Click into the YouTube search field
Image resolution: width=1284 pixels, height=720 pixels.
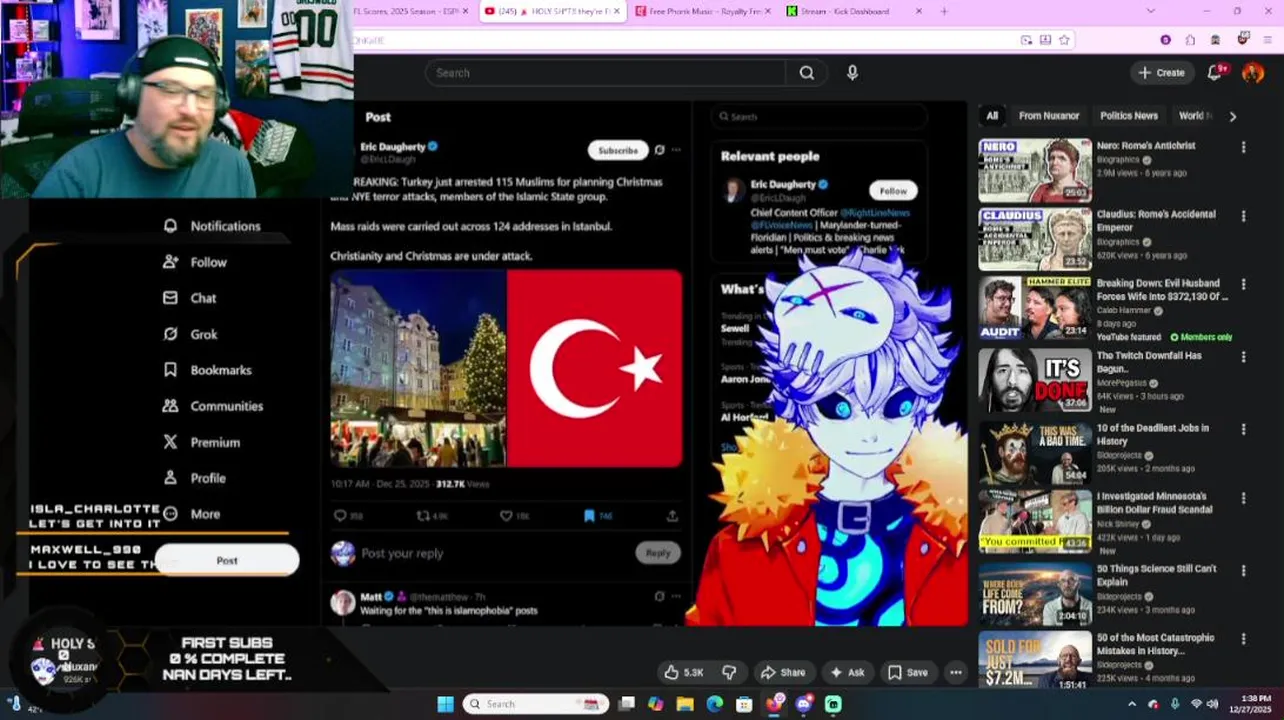tap(605, 73)
